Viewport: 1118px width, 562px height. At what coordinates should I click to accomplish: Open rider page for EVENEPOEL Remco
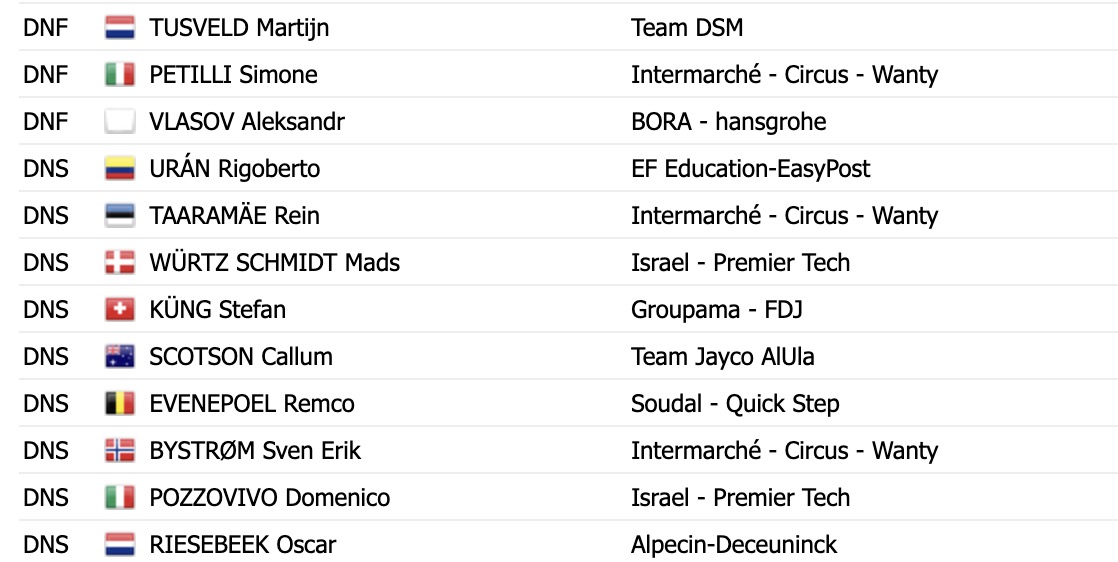point(252,404)
